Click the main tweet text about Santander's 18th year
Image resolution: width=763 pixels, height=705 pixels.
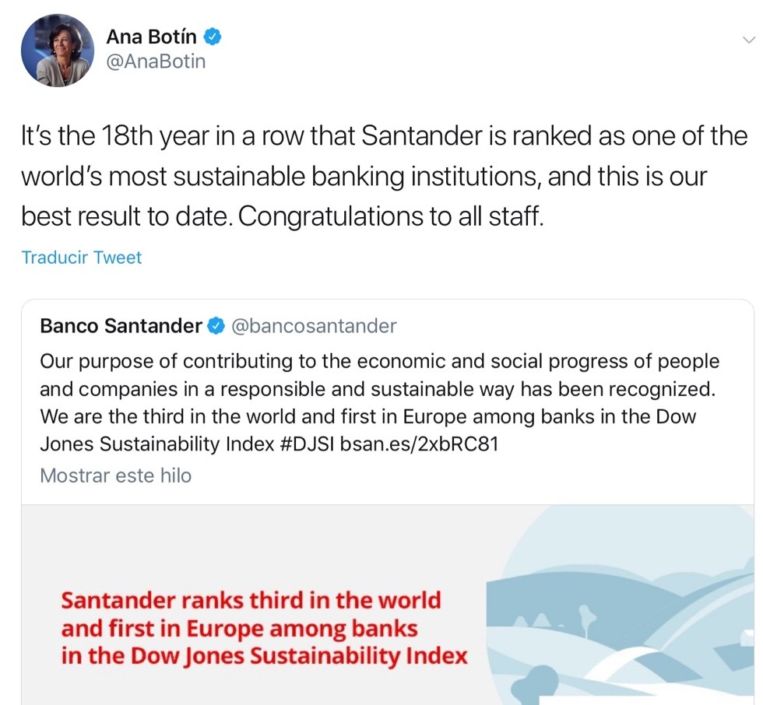(384, 176)
